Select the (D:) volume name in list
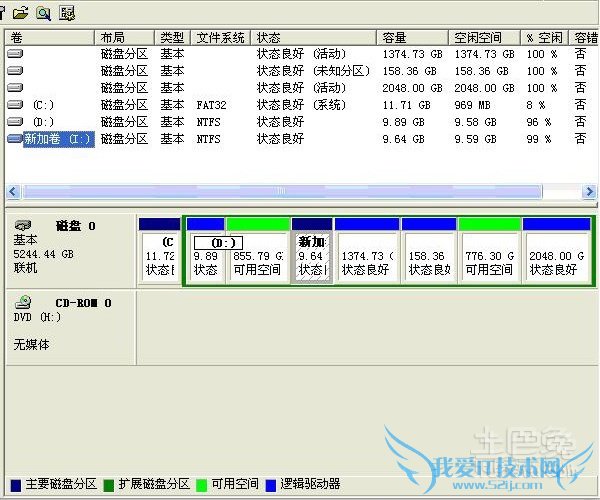The width and height of the screenshot is (600, 500). tap(43, 122)
